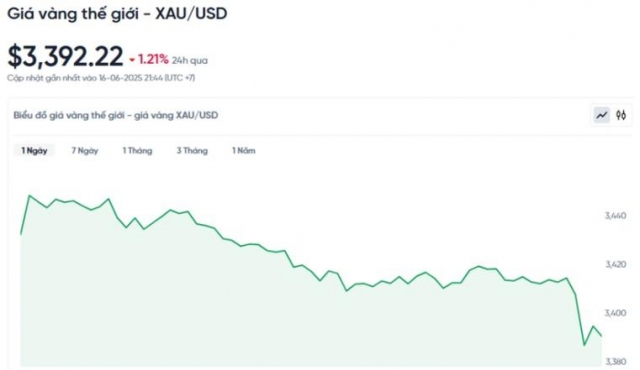
Task: Select the 7 Ngày time range
Action: (x=85, y=151)
